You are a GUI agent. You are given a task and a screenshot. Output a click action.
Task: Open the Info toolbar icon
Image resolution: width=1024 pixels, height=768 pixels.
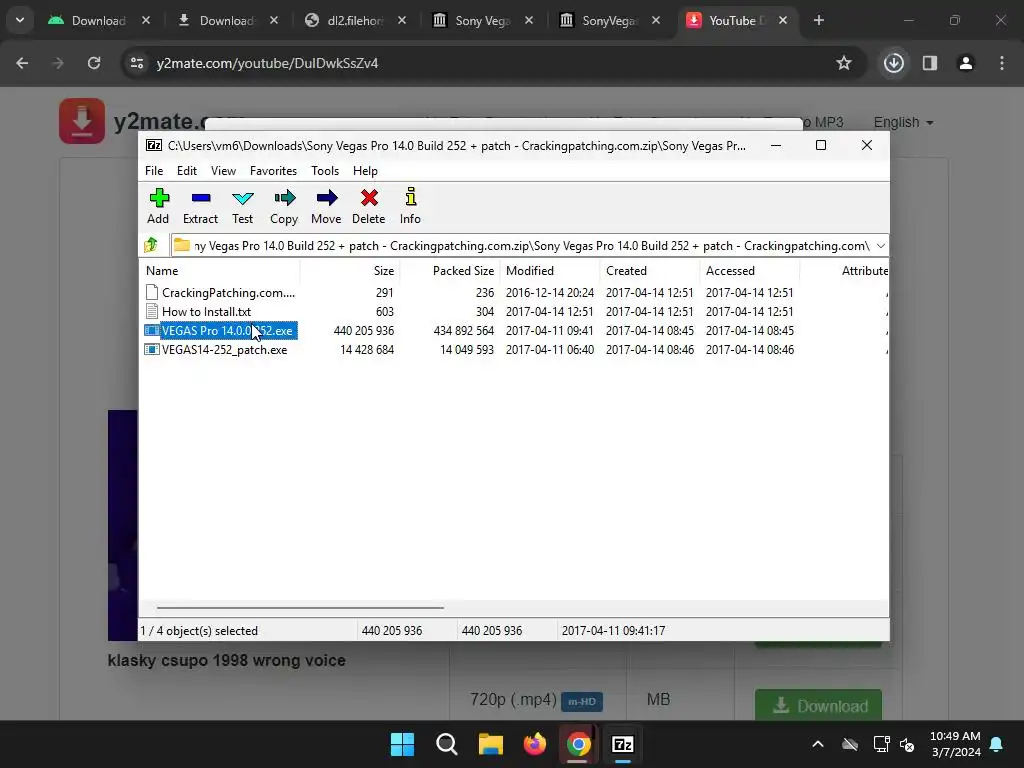[410, 206]
